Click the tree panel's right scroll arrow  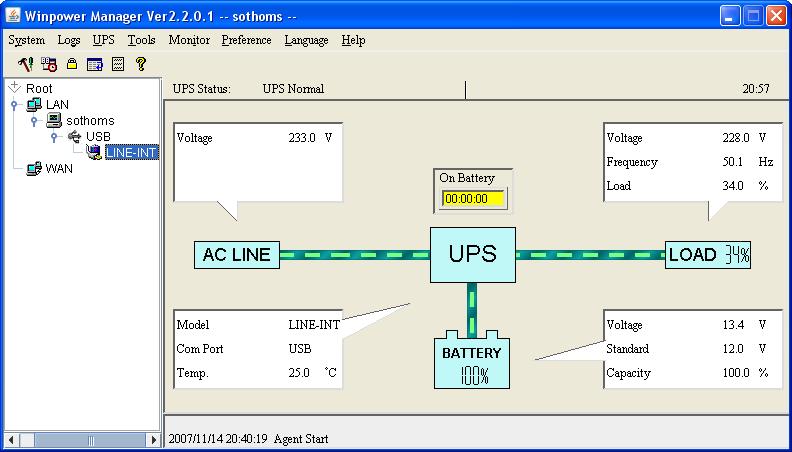[153, 440]
